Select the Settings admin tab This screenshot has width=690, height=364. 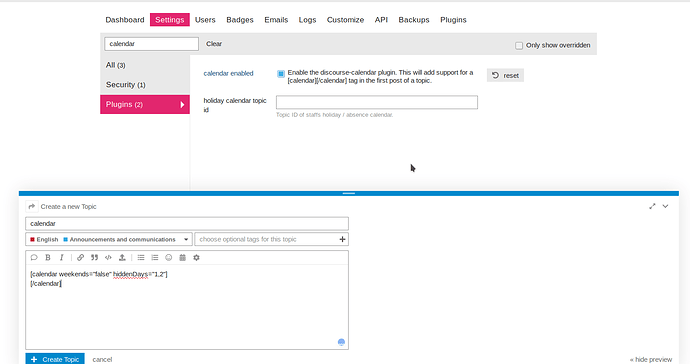(x=169, y=20)
